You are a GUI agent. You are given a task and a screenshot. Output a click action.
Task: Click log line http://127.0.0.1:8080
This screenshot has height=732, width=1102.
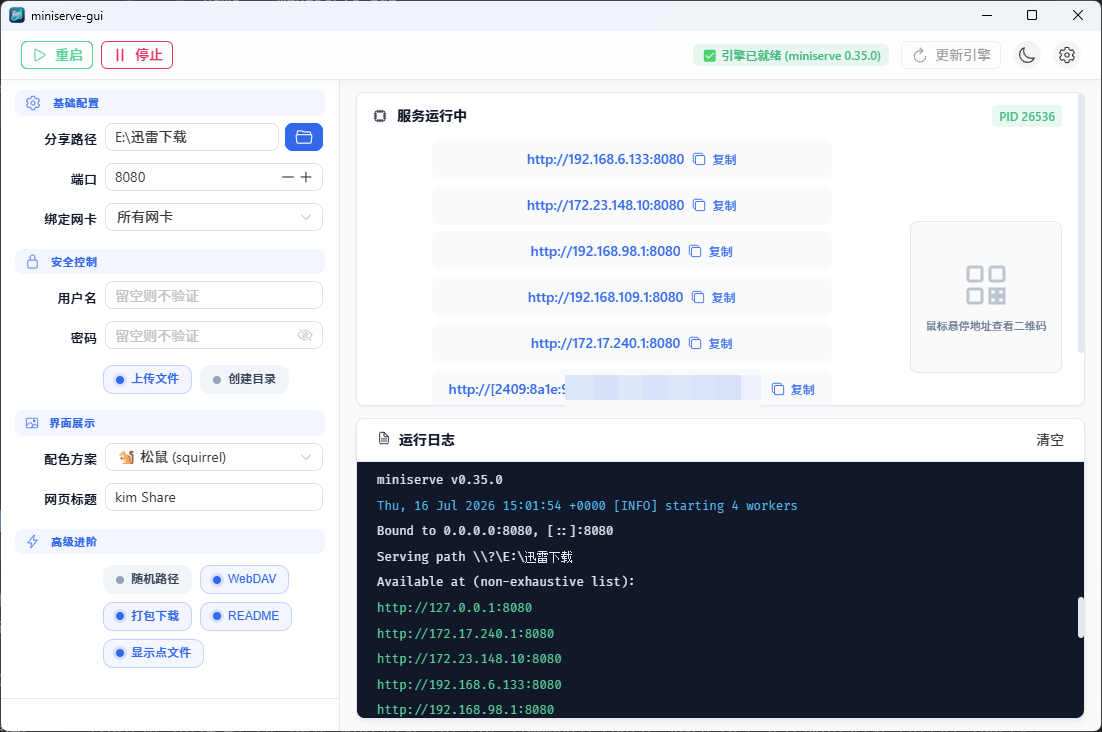(454, 608)
